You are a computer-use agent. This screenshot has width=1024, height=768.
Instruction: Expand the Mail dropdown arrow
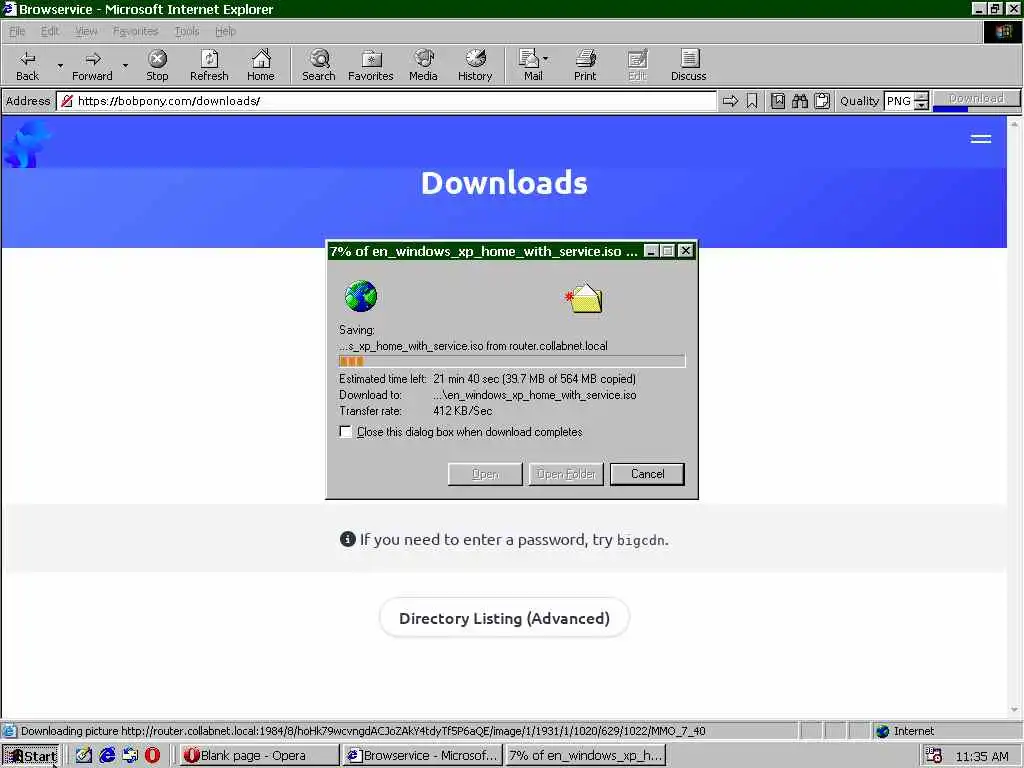[x=546, y=59]
